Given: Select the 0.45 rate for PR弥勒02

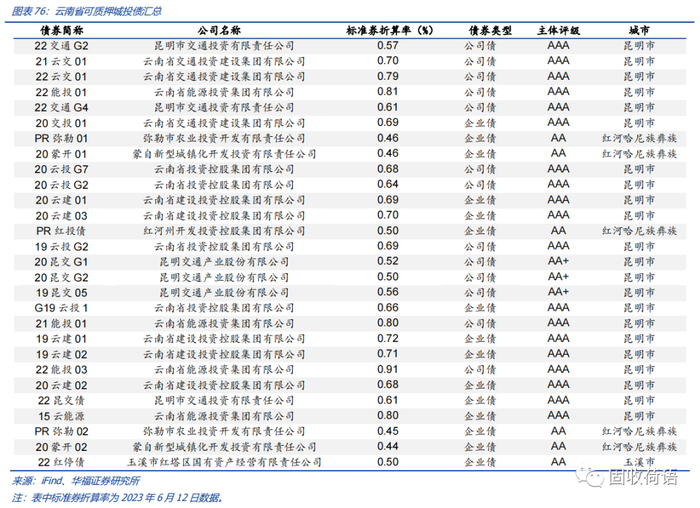Looking at the screenshot, I should click(388, 431).
